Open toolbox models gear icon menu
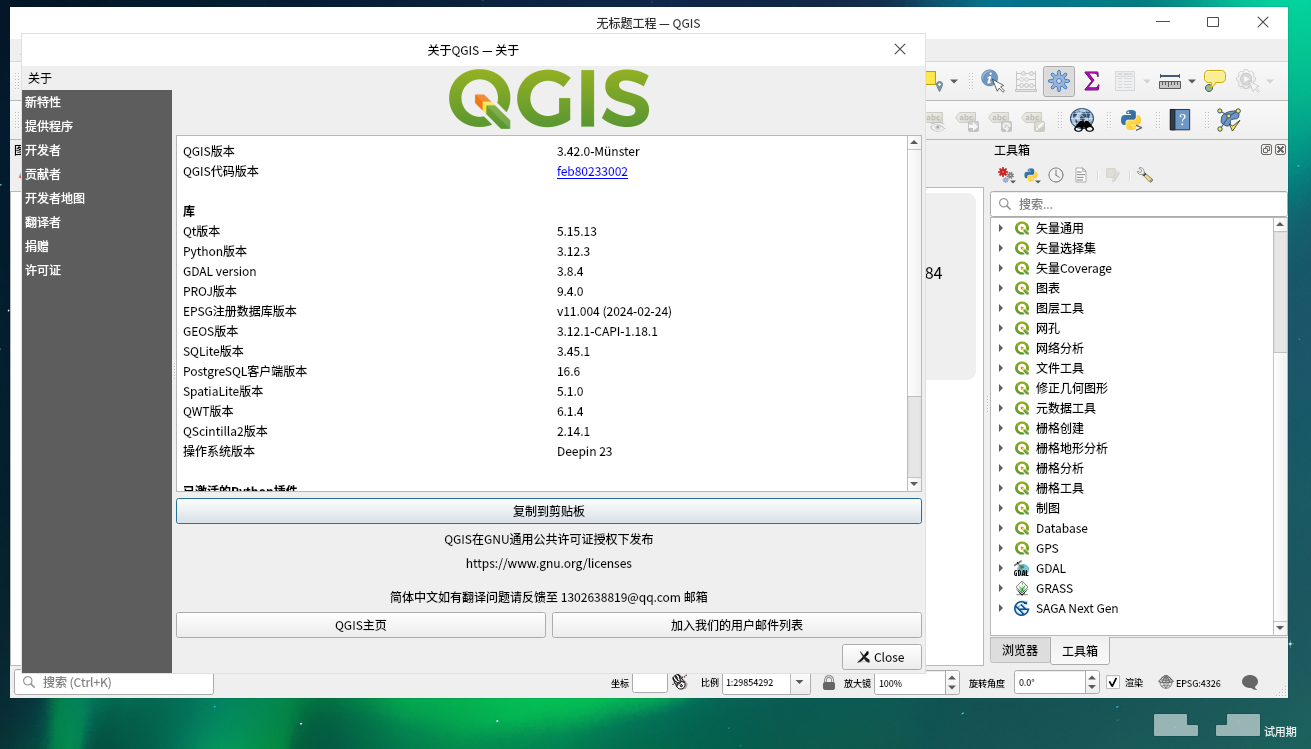Screen dimensions: 1311x749 1006,175
